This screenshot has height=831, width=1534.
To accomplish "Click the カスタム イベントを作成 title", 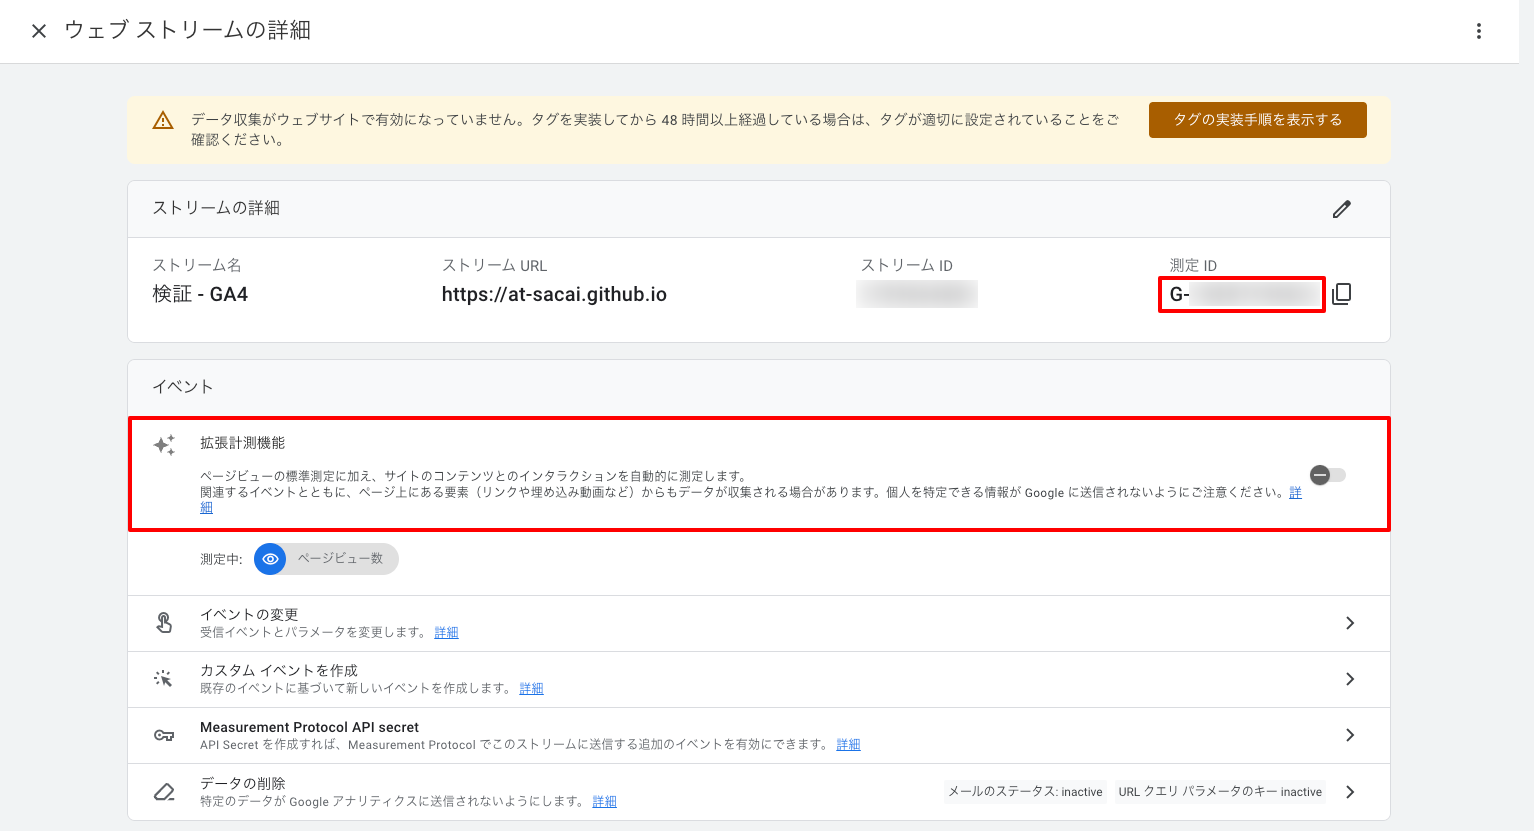I will 279,671.
